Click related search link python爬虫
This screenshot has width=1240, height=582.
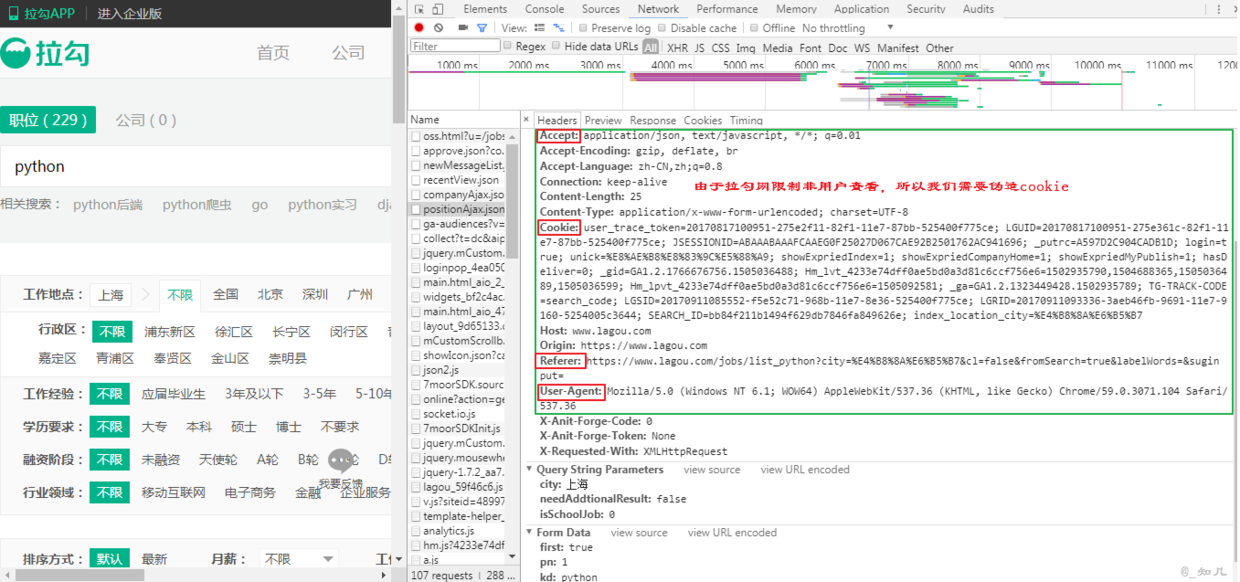tap(197, 204)
